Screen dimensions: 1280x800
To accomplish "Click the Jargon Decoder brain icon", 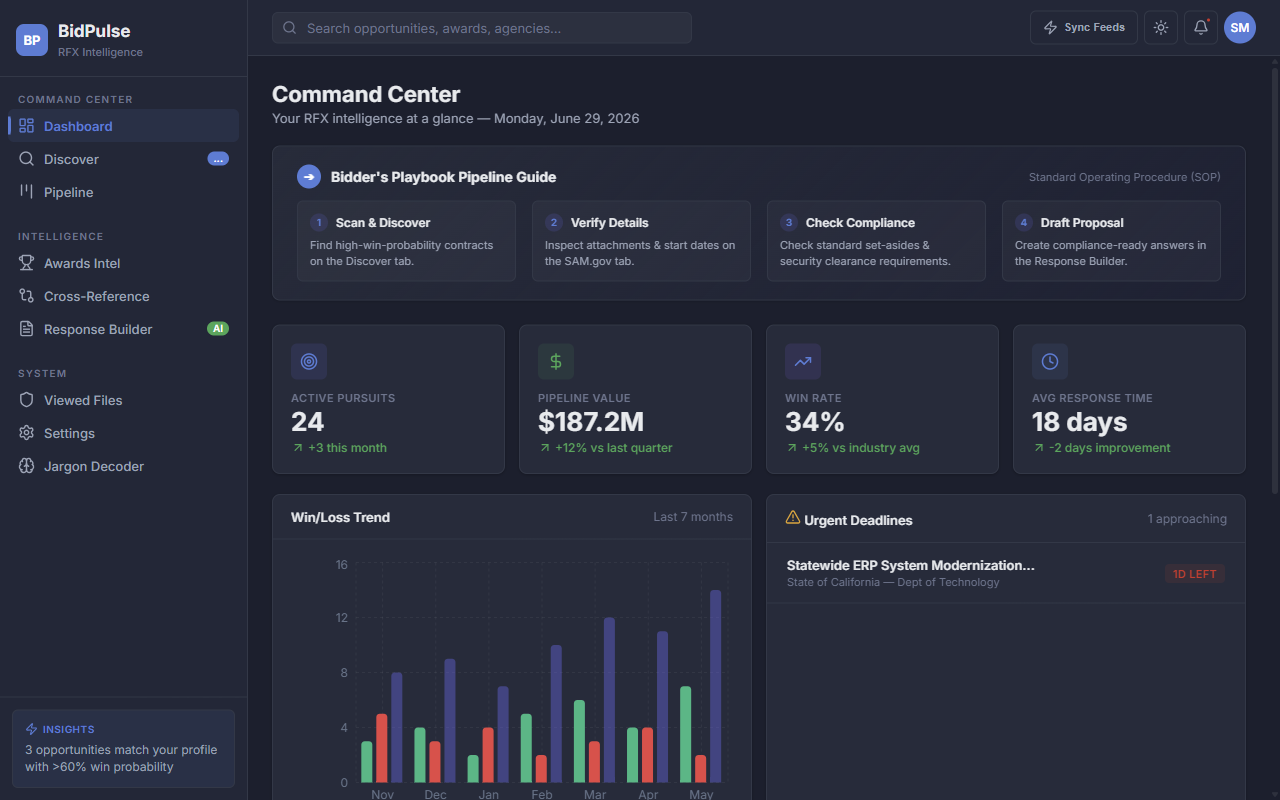I will [x=27, y=466].
